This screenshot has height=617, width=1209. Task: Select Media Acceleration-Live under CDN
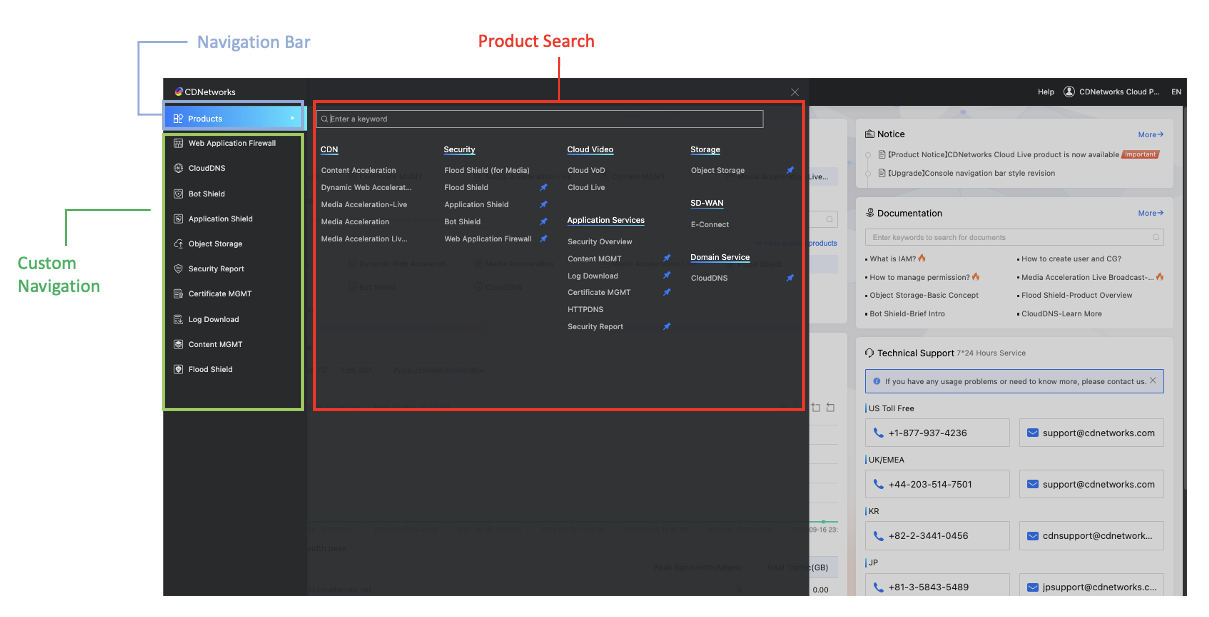364,204
